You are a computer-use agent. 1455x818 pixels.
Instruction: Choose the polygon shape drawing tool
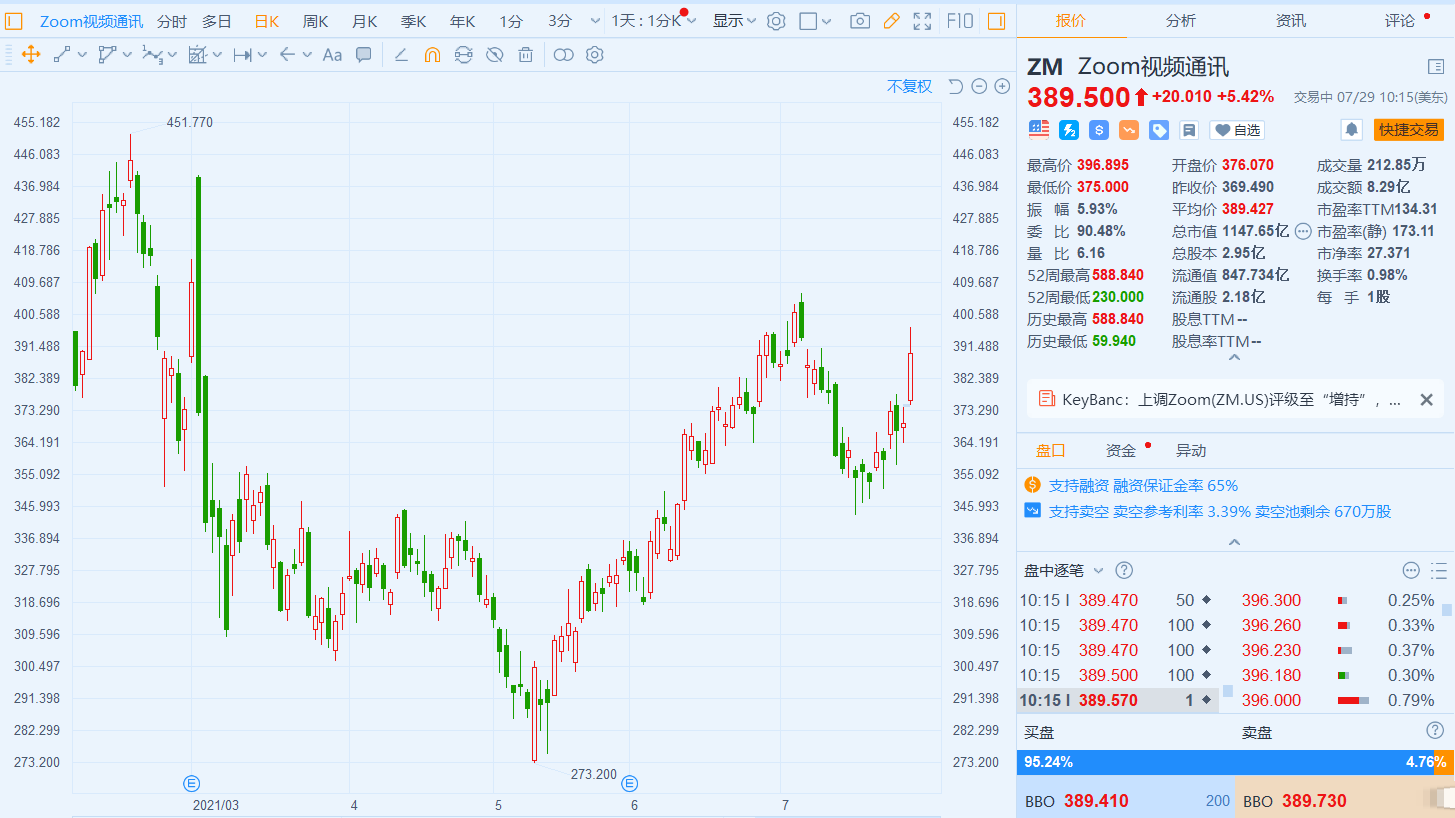click(107, 55)
